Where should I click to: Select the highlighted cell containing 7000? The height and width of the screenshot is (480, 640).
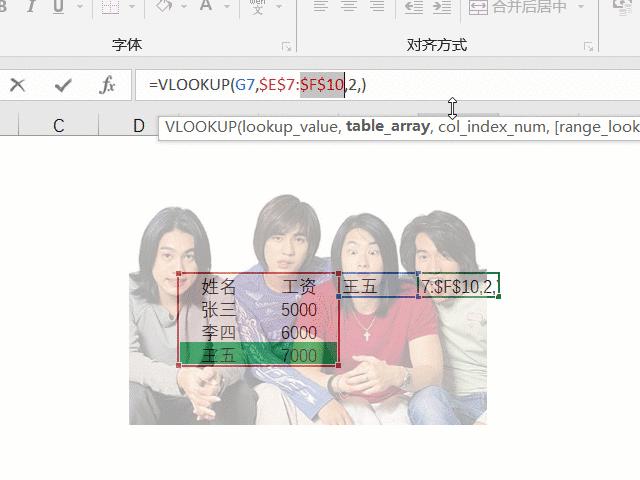[299, 355]
